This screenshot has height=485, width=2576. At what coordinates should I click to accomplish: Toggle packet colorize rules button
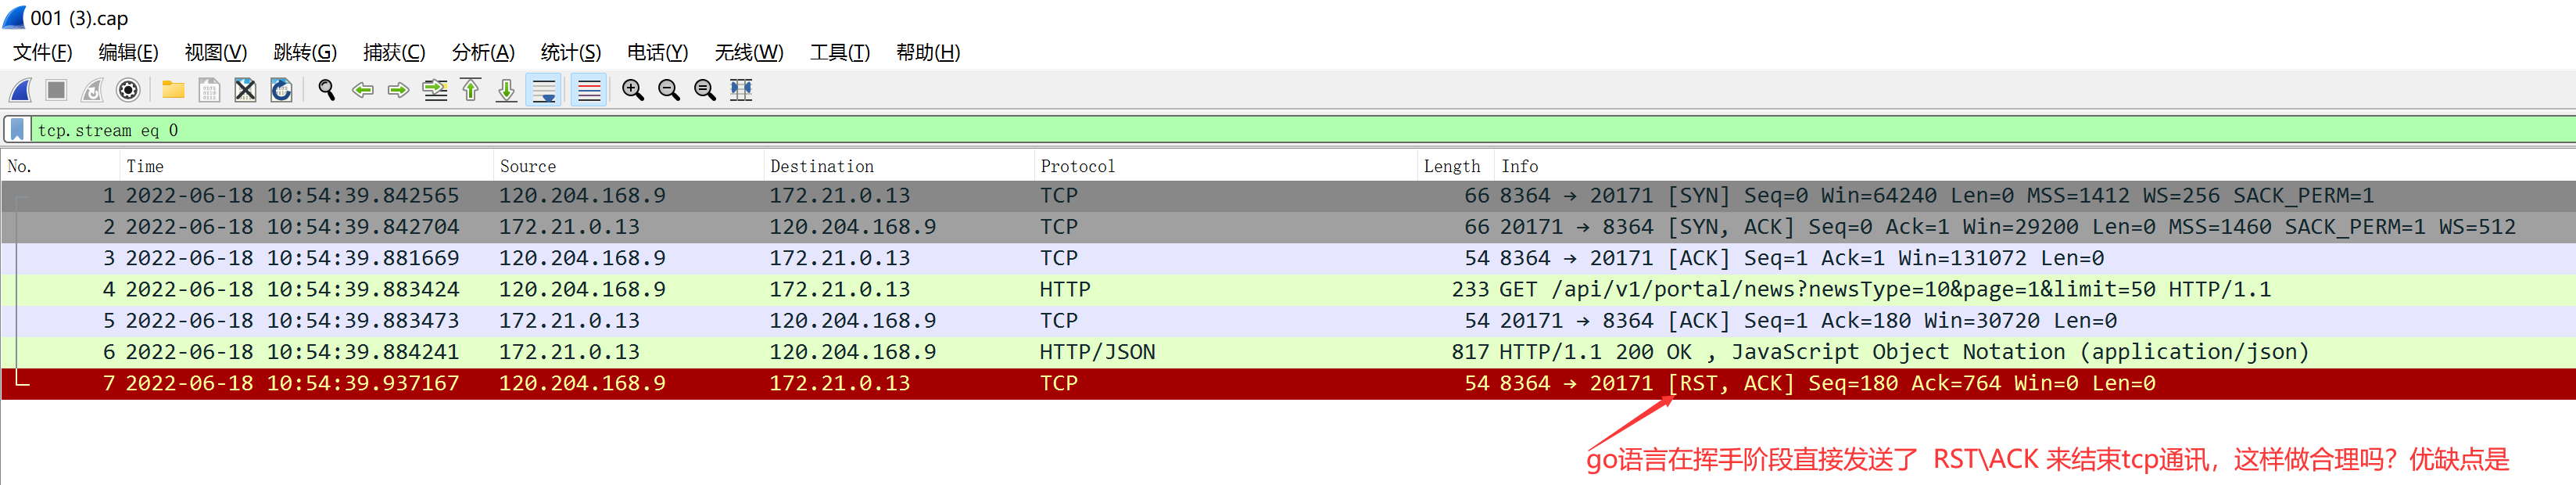[x=589, y=90]
